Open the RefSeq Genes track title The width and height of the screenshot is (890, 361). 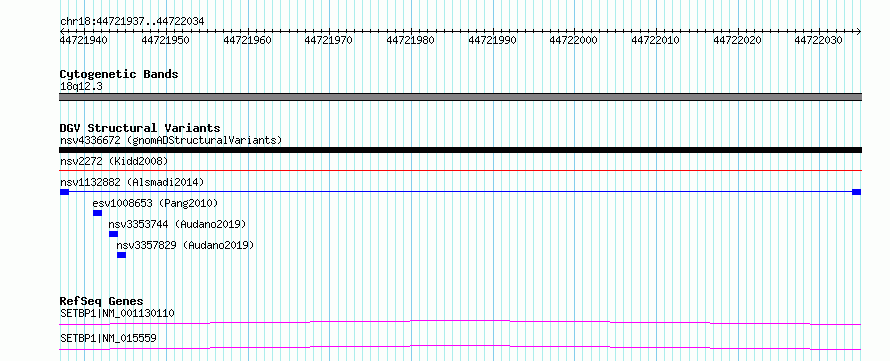point(102,301)
